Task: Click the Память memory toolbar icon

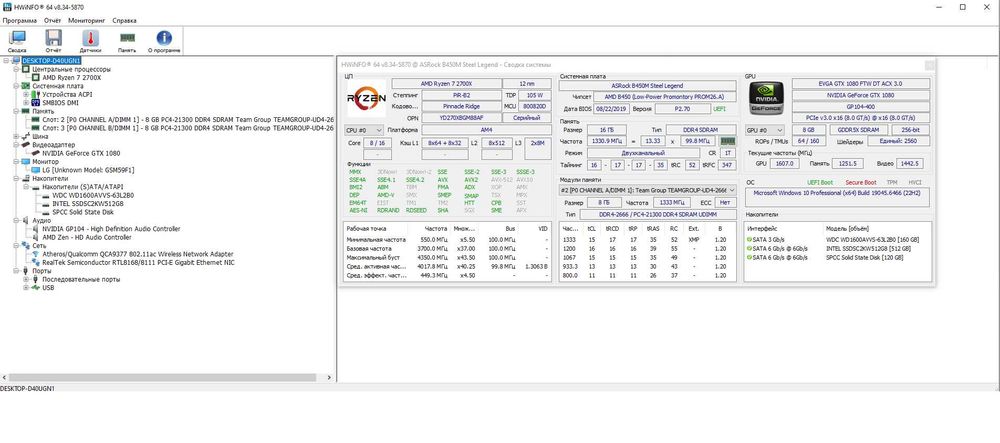Action: click(127, 41)
